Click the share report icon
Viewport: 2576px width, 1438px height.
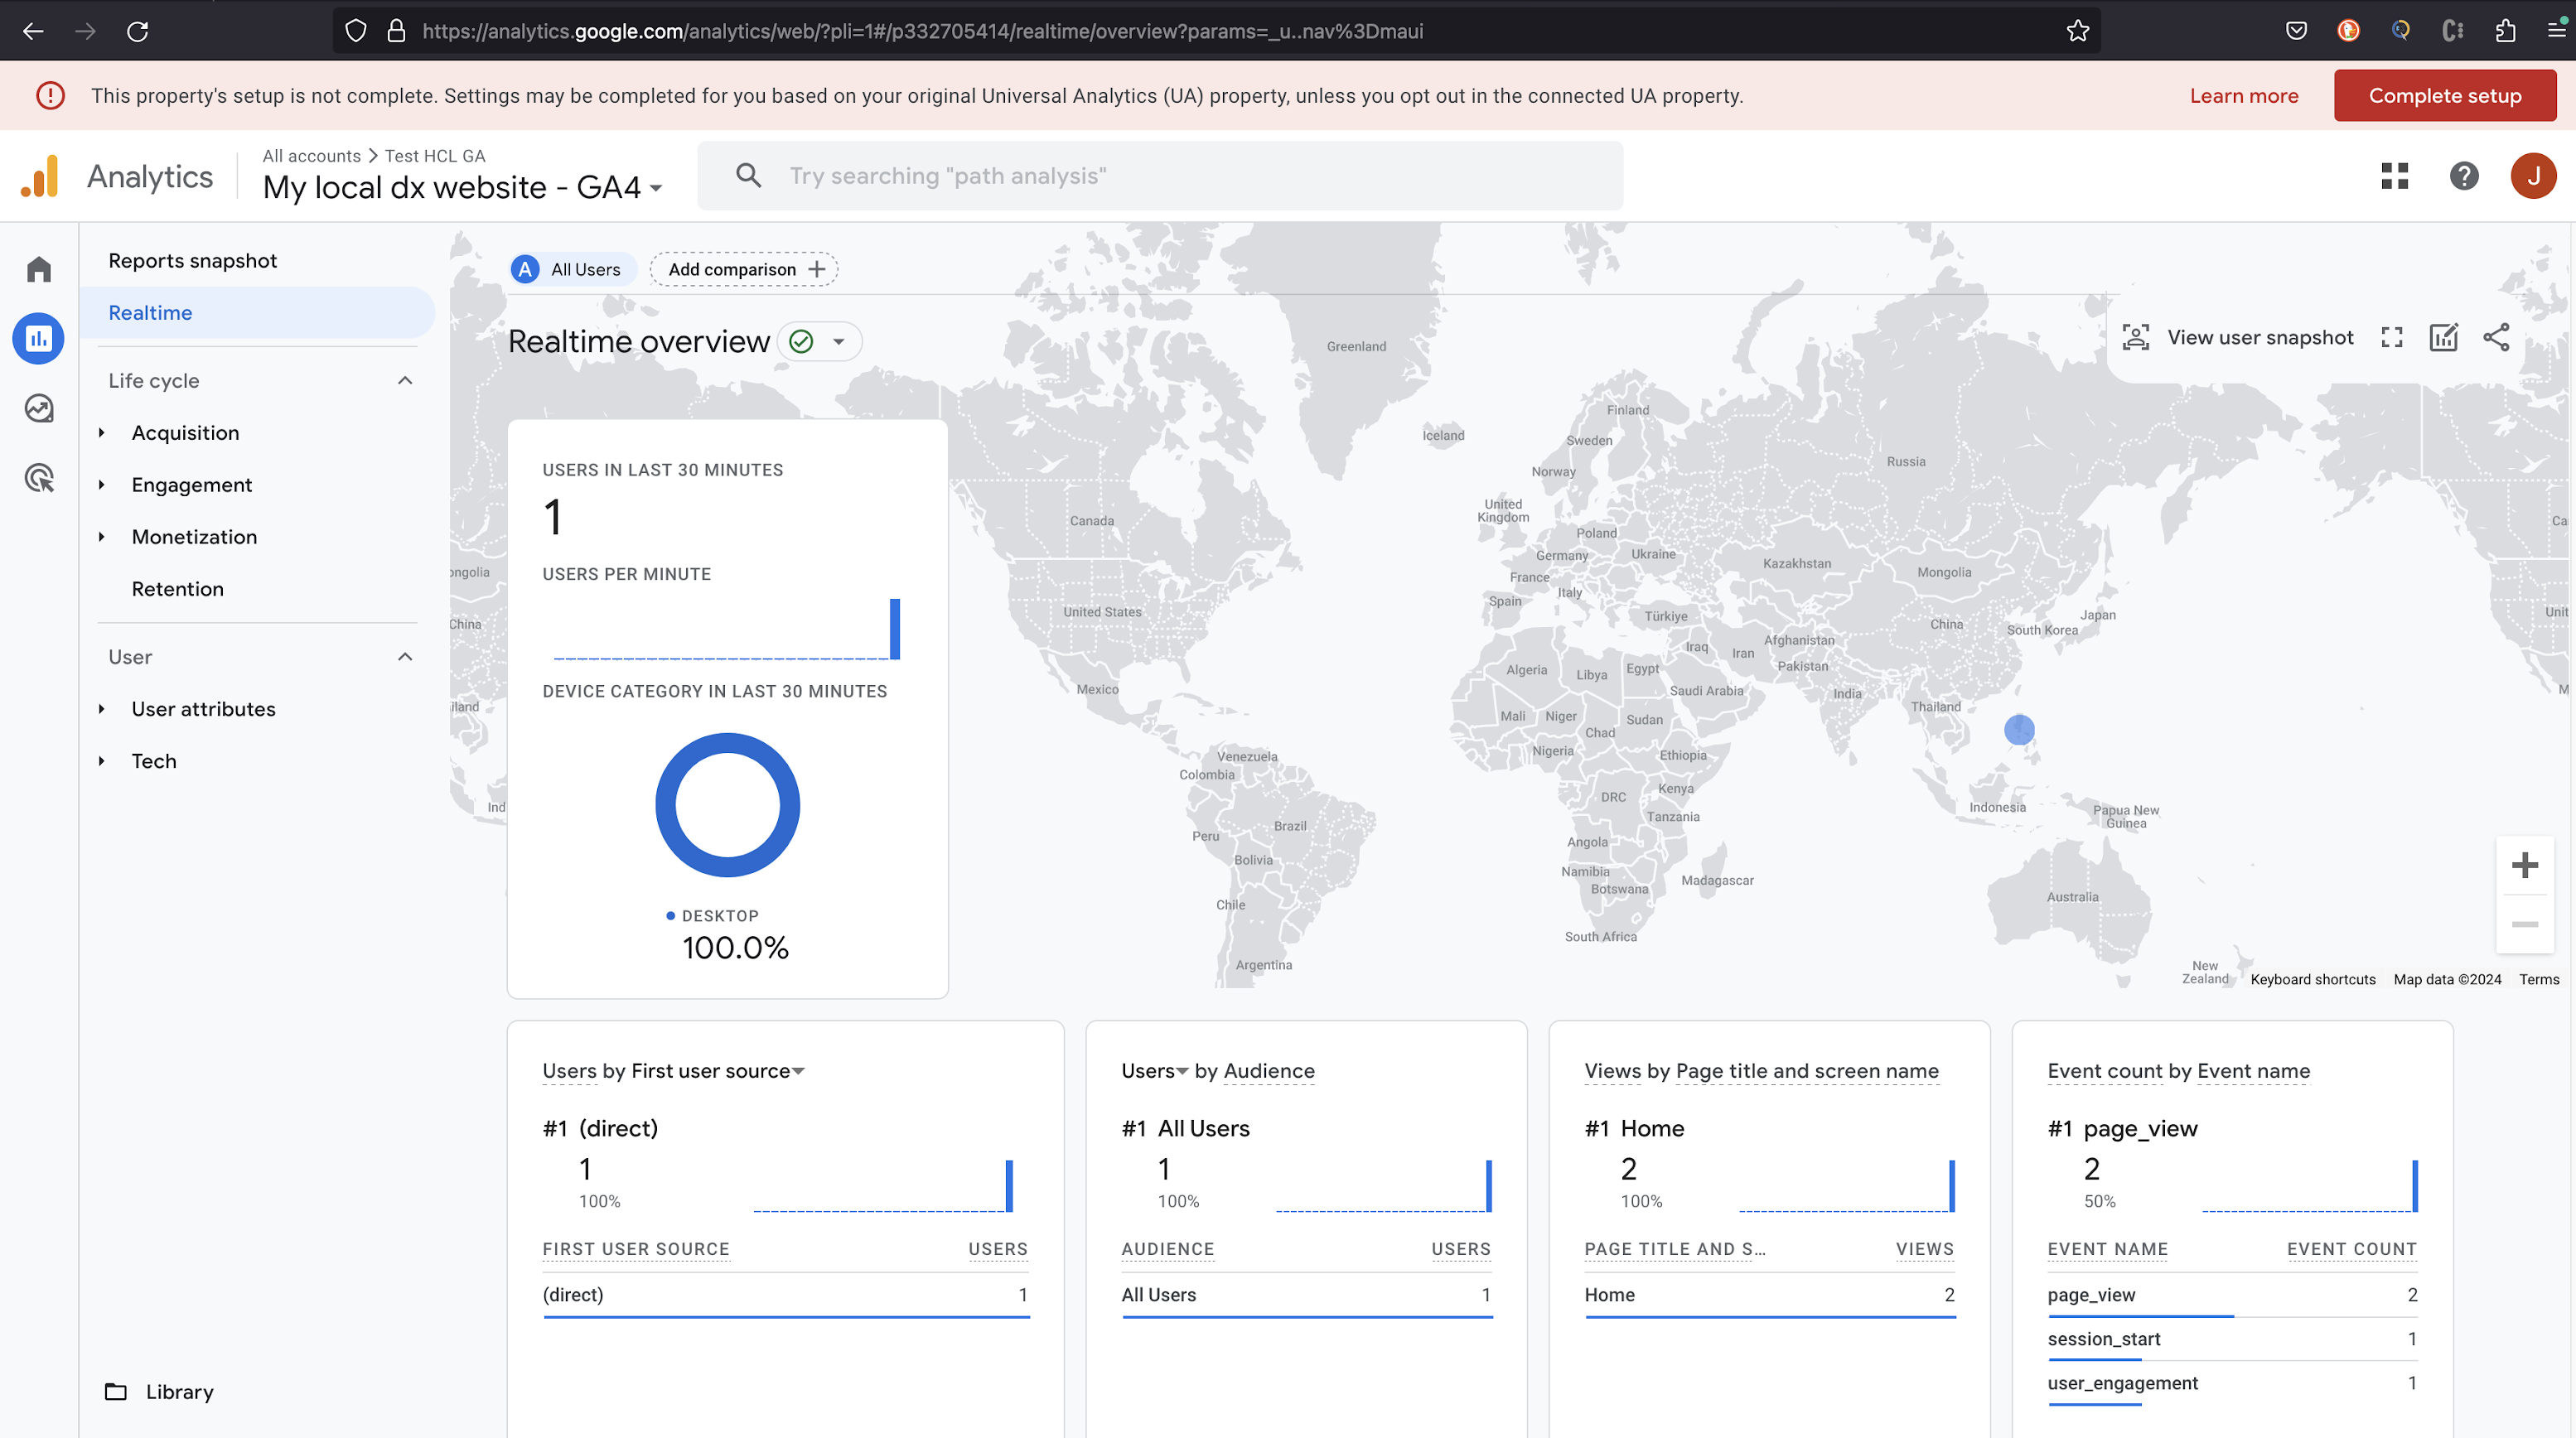tap(2496, 338)
